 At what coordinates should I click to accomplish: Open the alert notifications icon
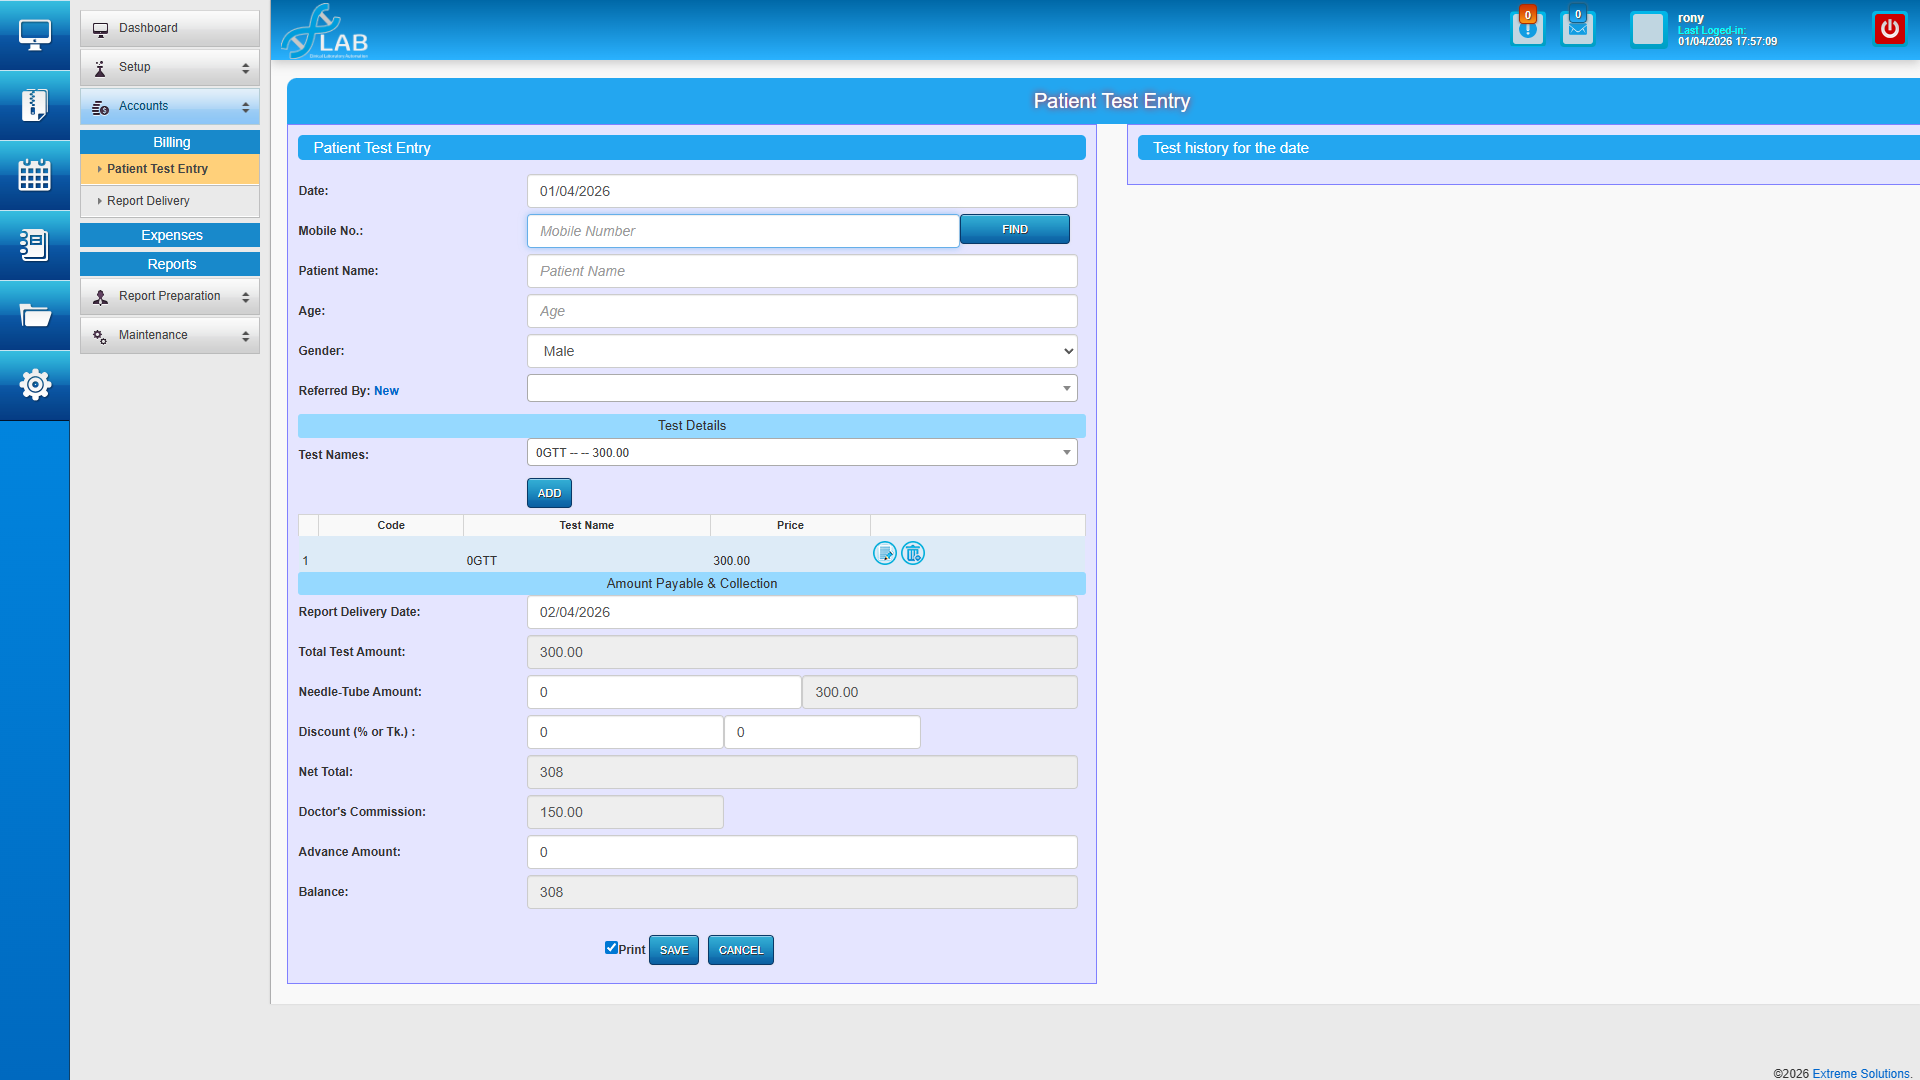1527,29
